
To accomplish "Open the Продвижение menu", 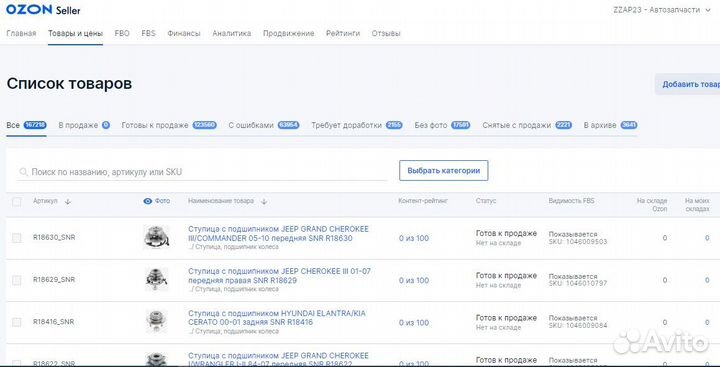I will click(289, 34).
